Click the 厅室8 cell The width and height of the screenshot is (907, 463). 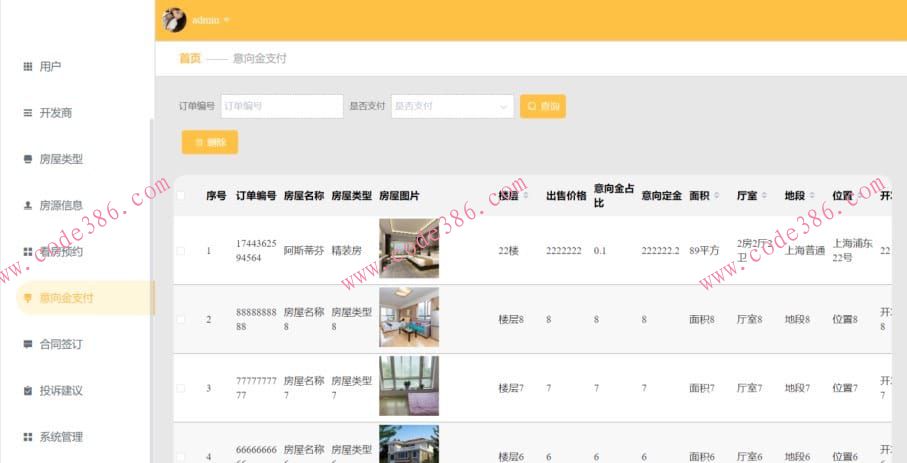(750, 319)
